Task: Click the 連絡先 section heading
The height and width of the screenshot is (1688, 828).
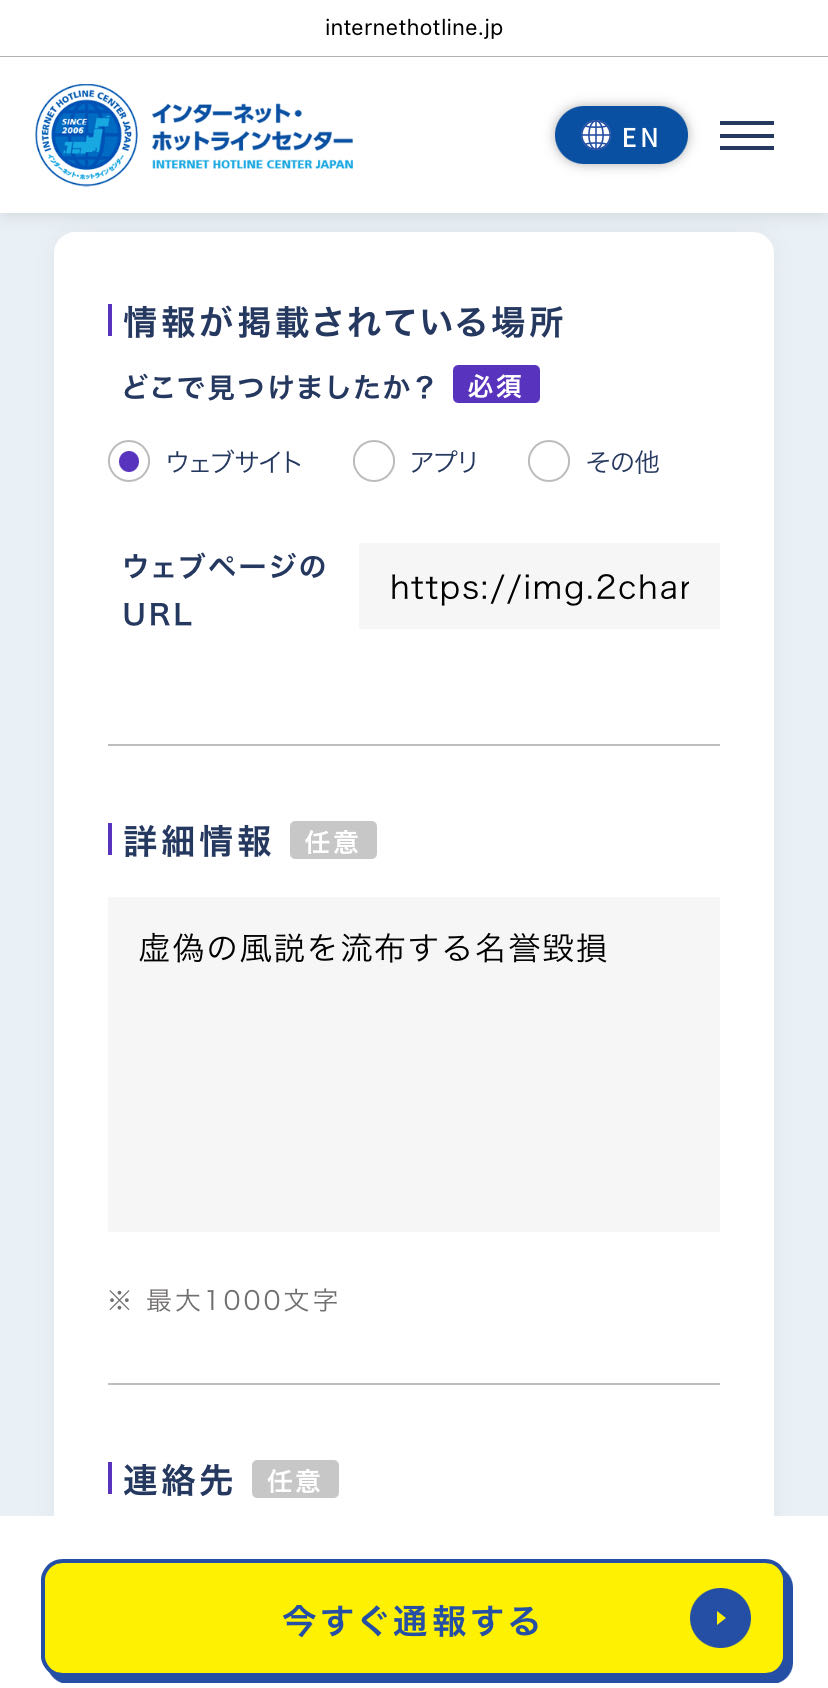Action: [x=178, y=1479]
